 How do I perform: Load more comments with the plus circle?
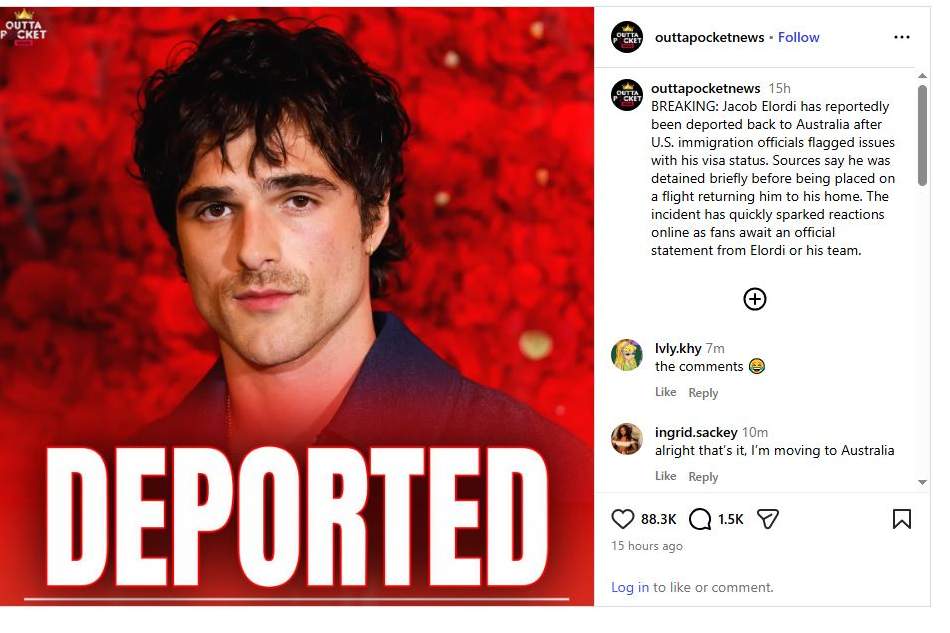coord(755,299)
